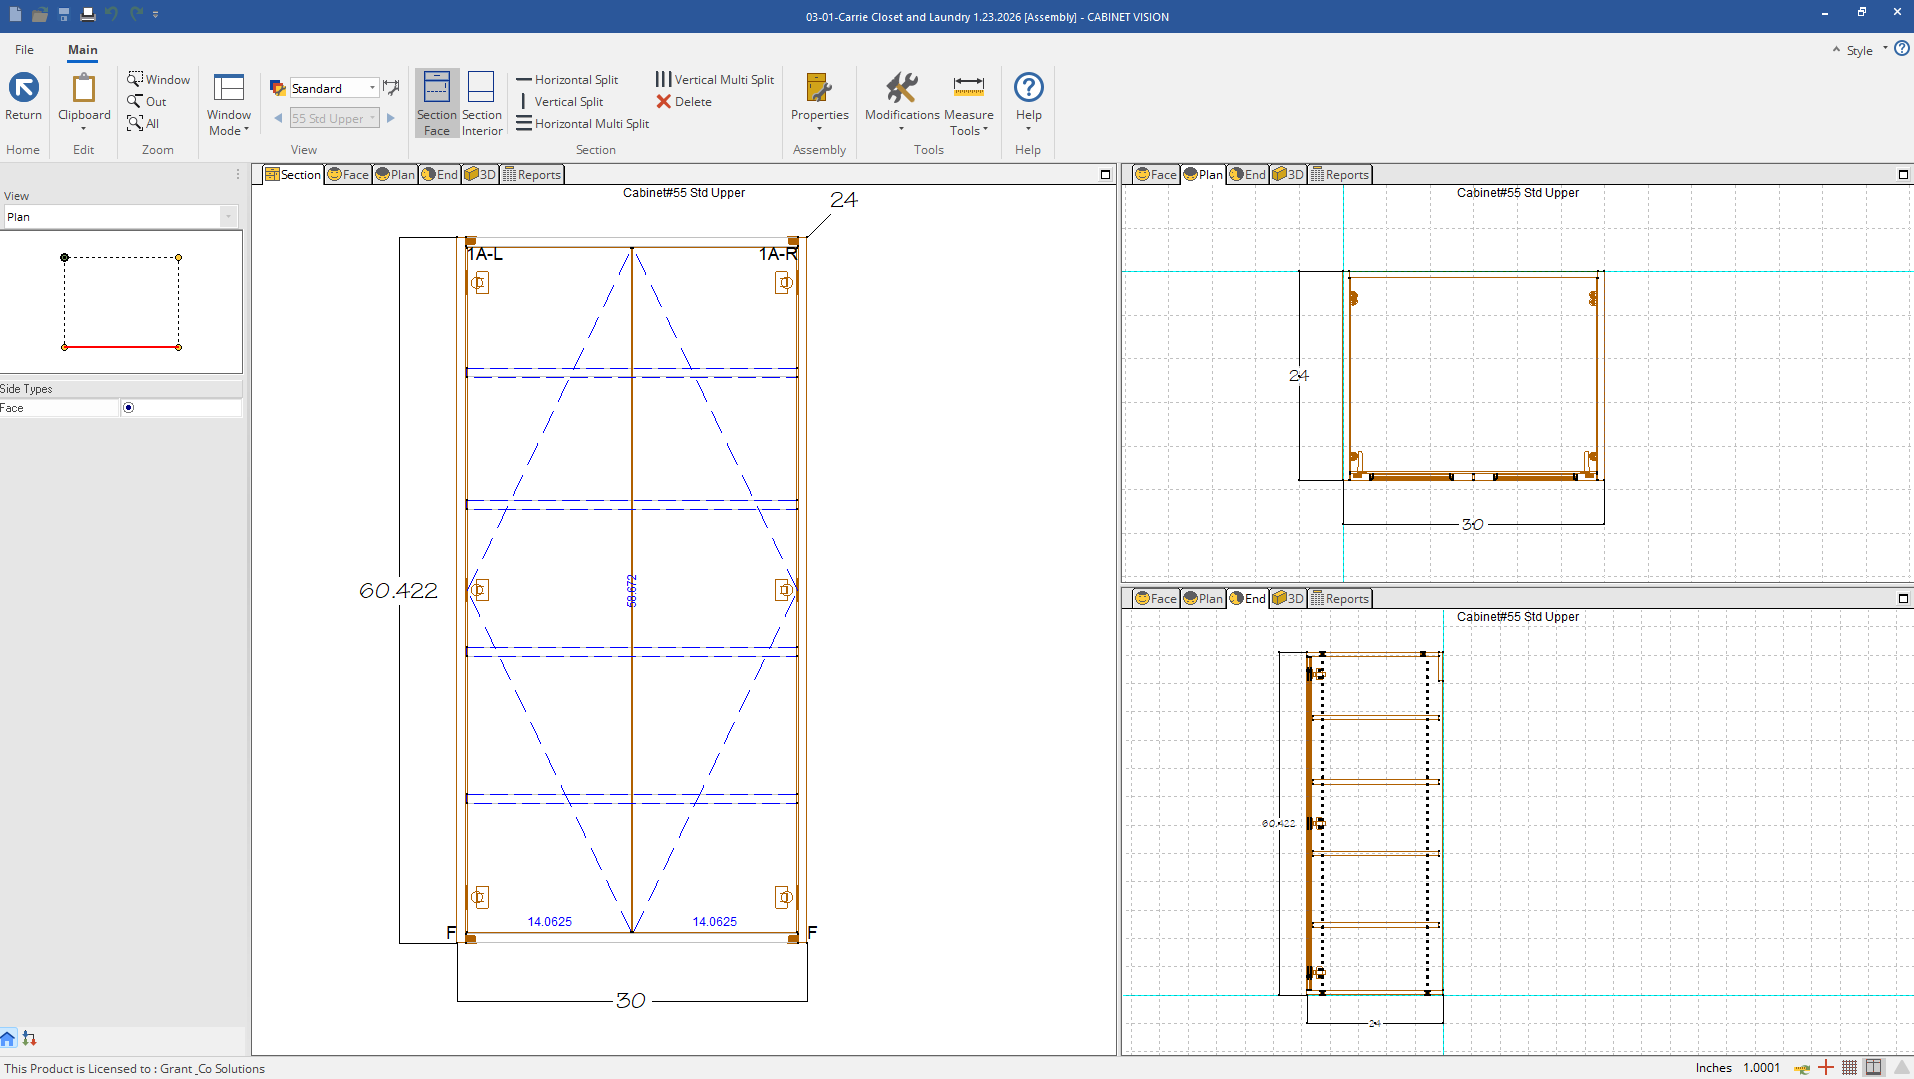Image resolution: width=1914 pixels, height=1079 pixels.
Task: Toggle the grid display in the status bar
Action: pyautogui.click(x=1849, y=1067)
